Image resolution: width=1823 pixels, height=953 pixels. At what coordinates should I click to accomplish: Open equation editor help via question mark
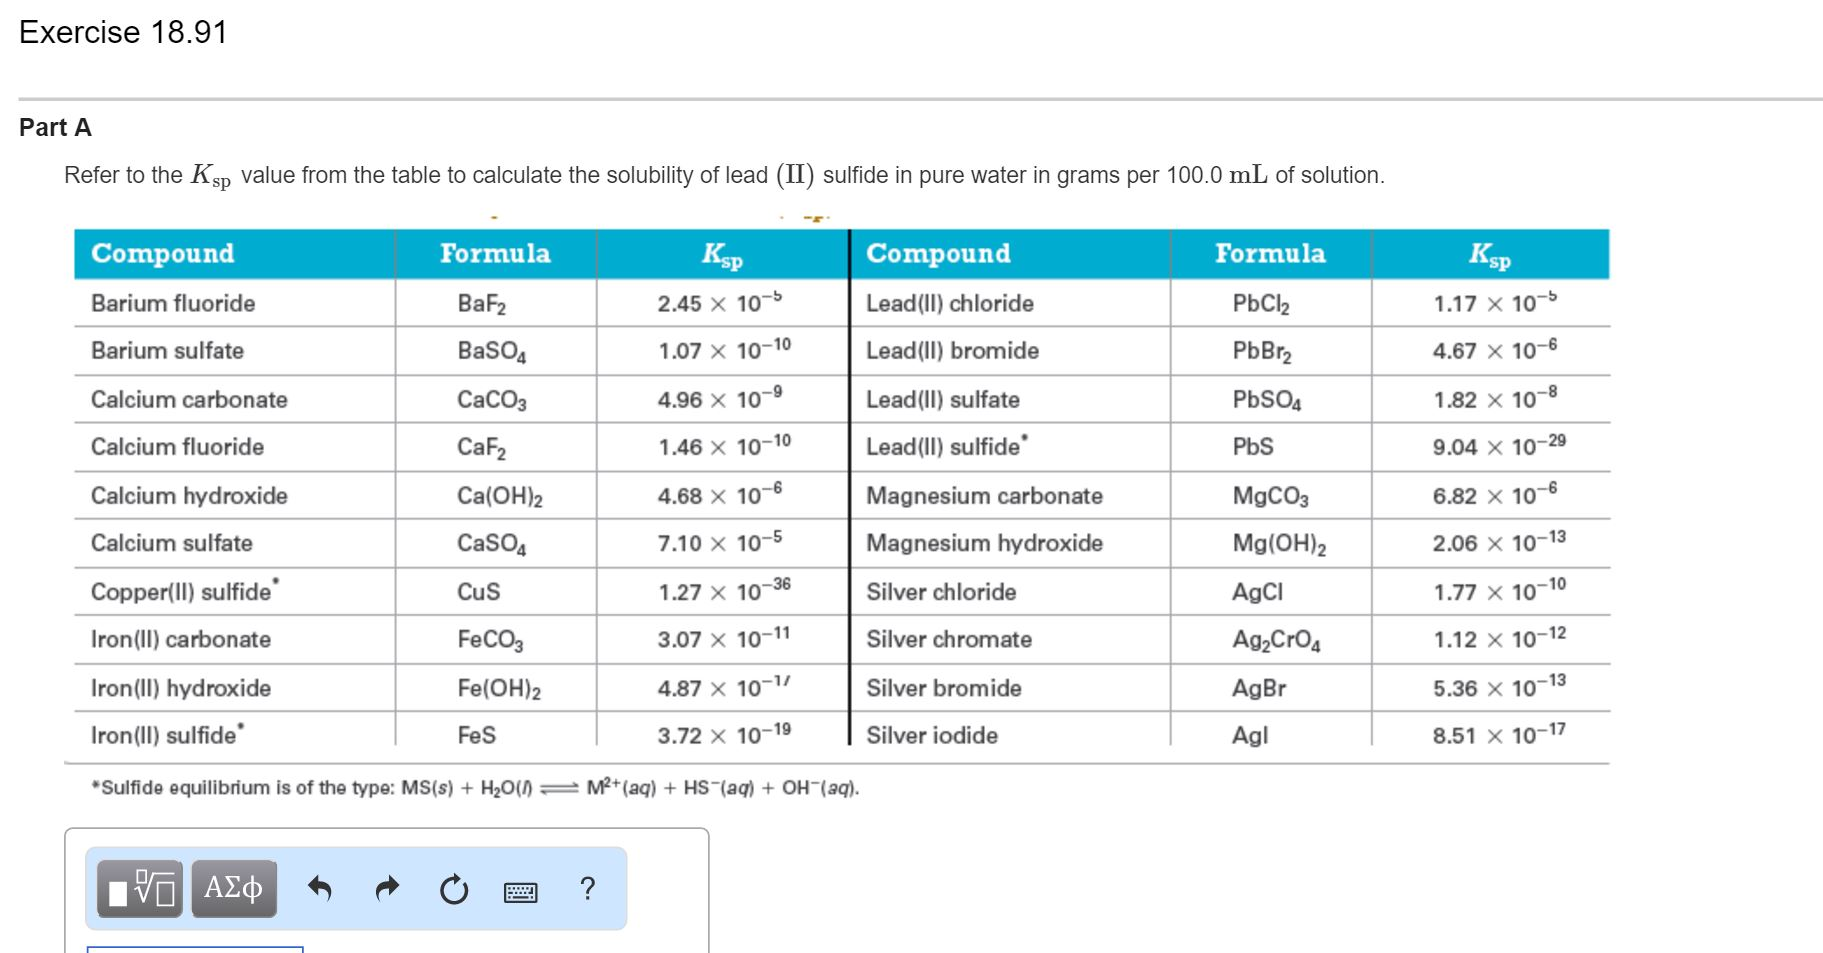click(x=588, y=888)
